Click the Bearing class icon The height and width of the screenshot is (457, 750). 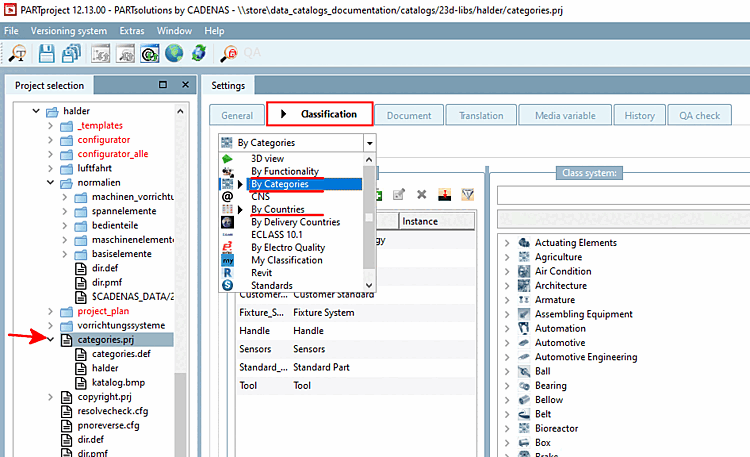[x=524, y=386]
